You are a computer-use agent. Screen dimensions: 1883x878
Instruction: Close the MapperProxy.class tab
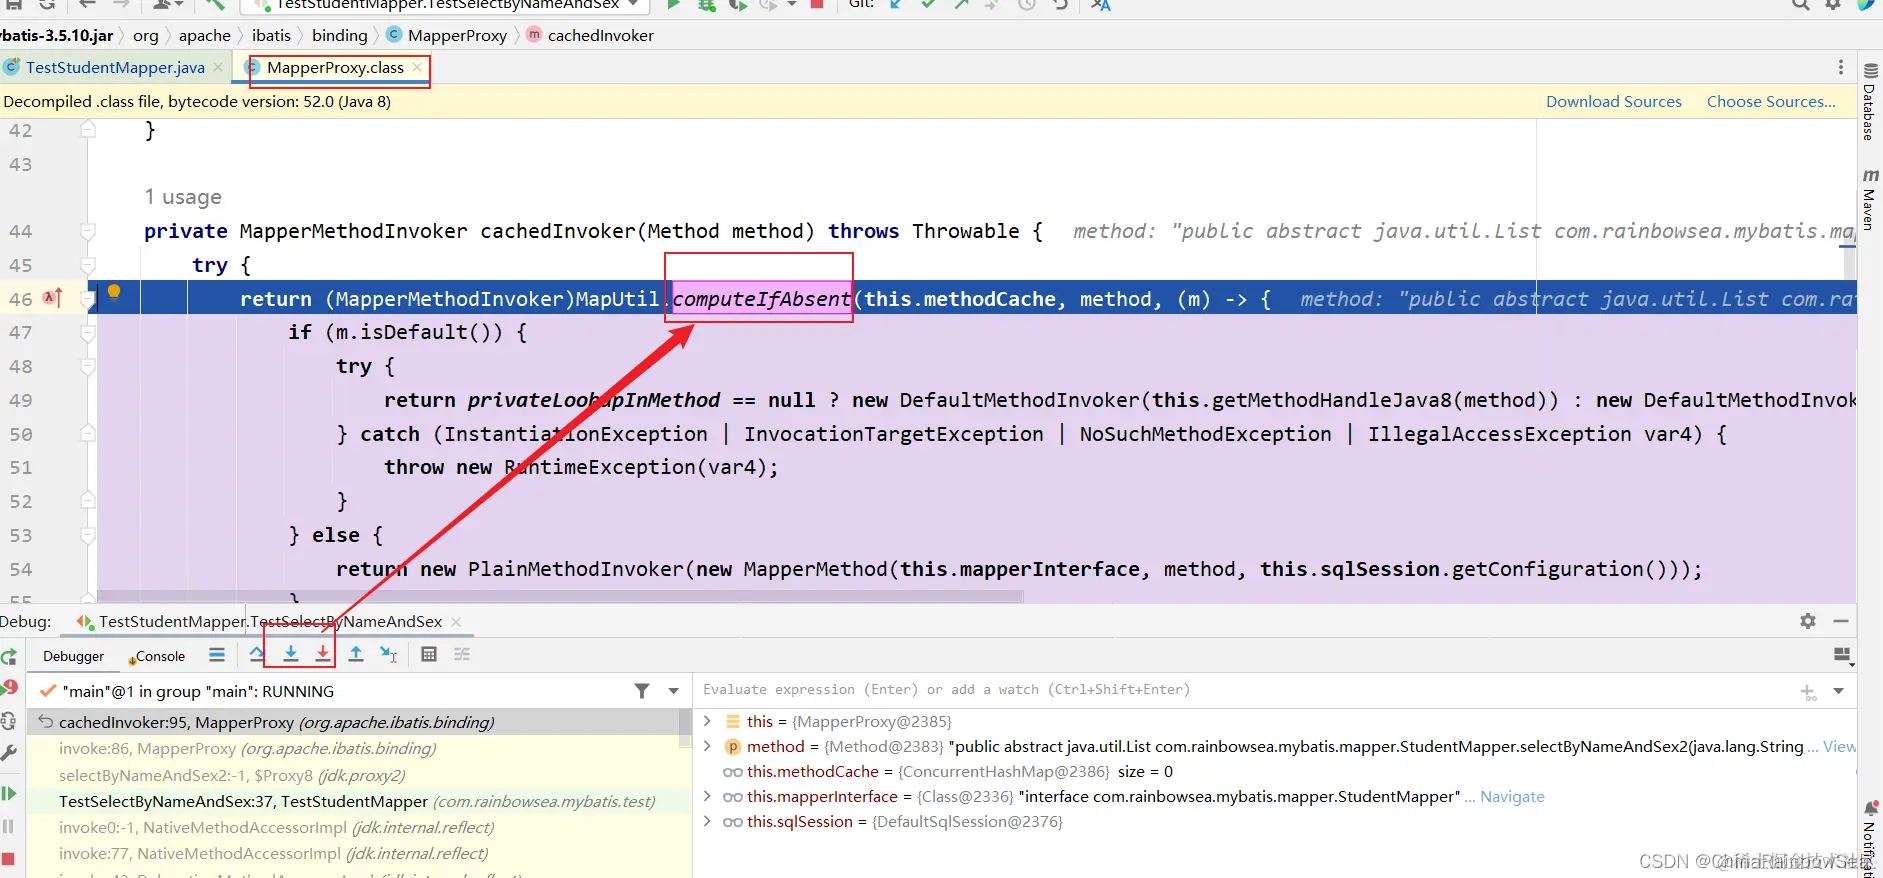click(x=417, y=67)
